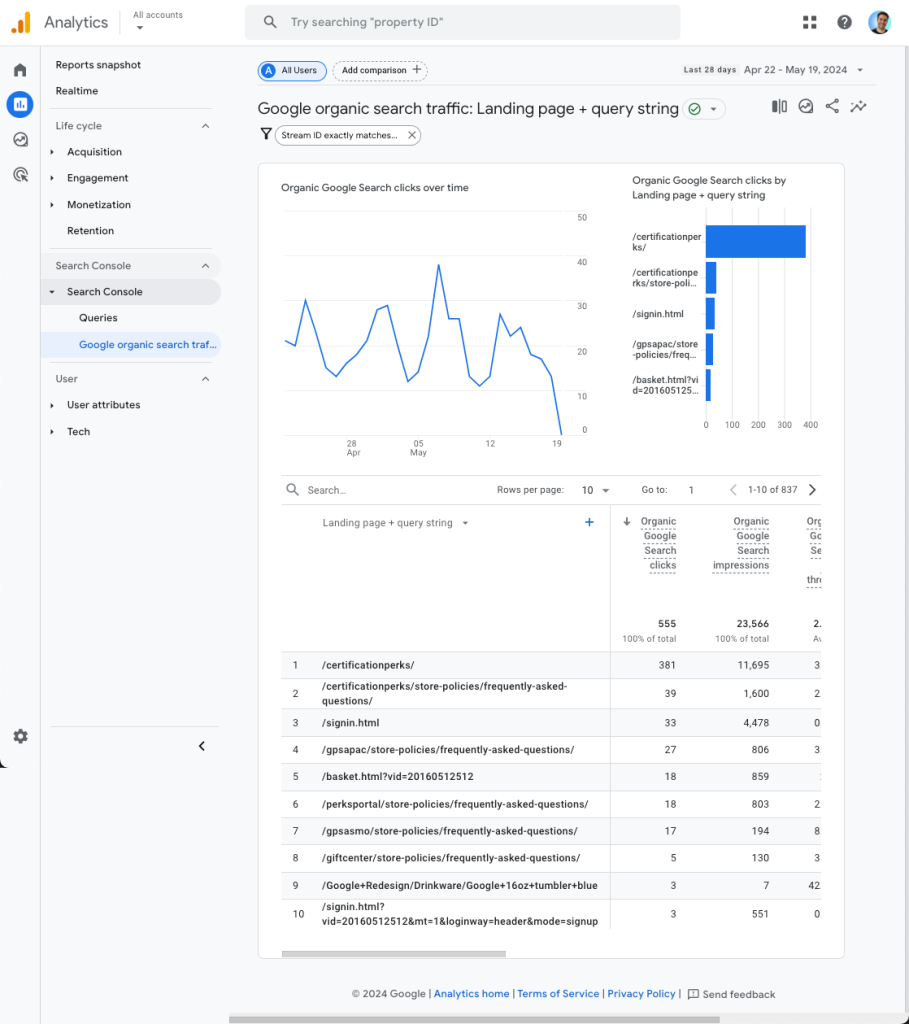This screenshot has height=1024, width=909.
Task: Toggle the Search Console topic row
Action: click(x=131, y=292)
